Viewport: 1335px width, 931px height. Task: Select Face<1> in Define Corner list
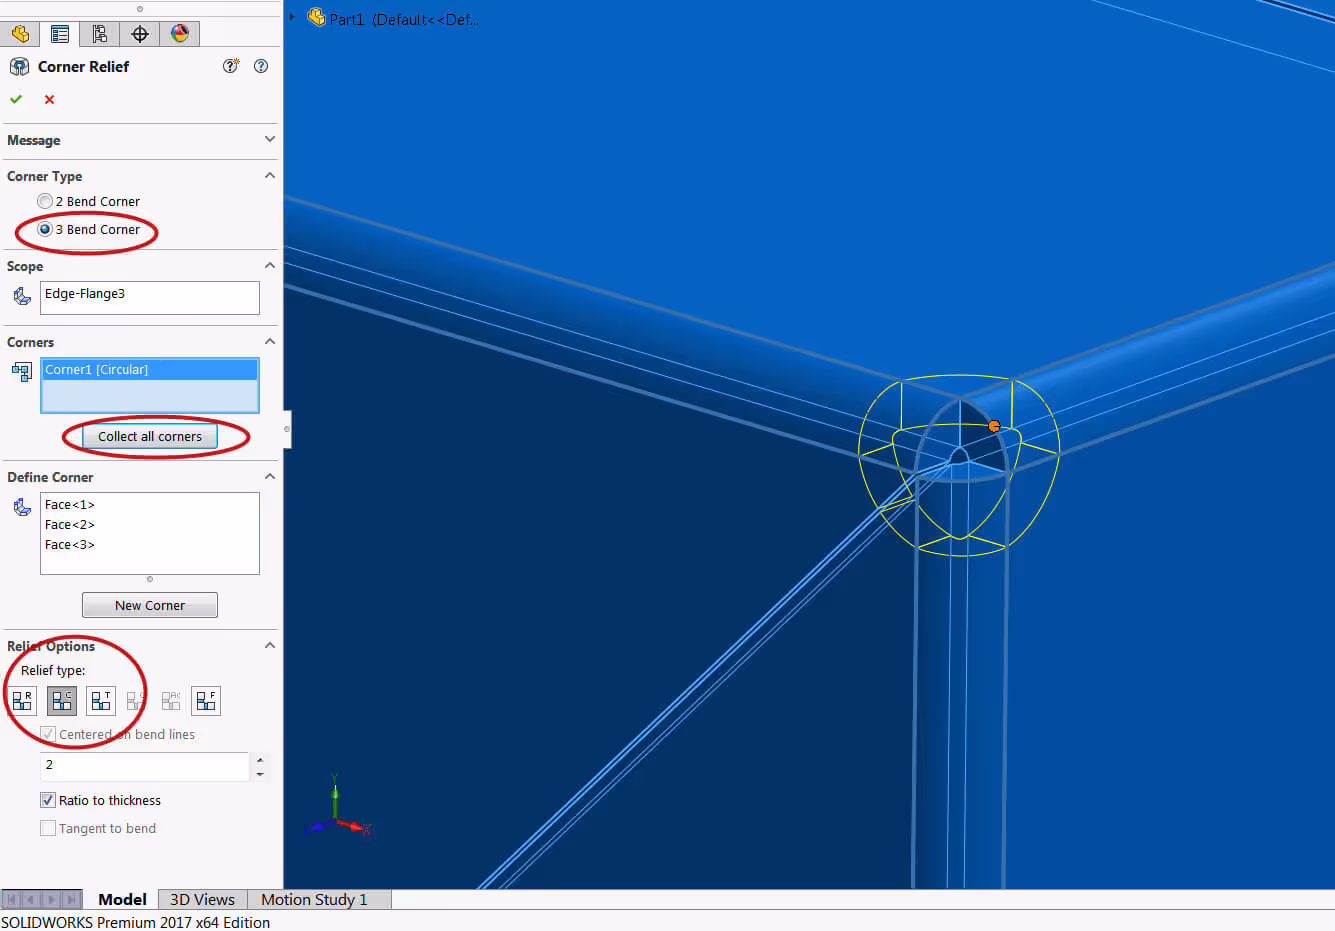70,504
